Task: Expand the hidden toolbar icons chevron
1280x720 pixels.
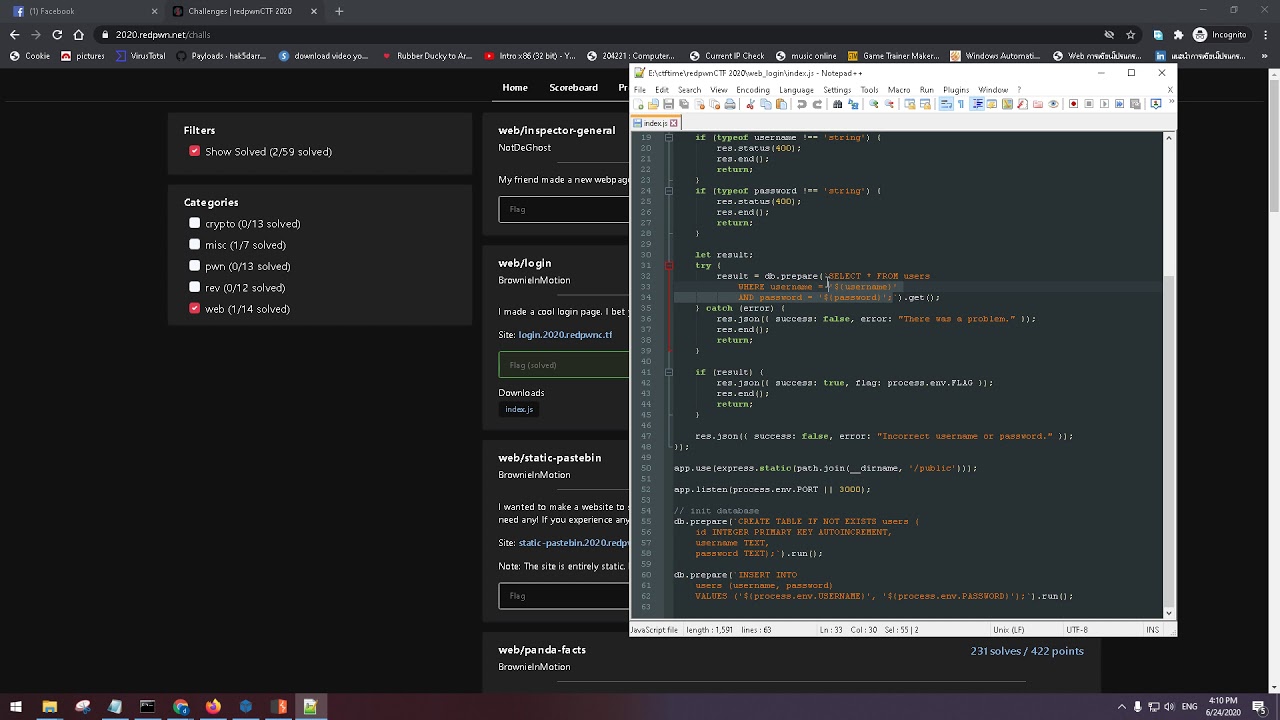Action: coord(1169,101)
